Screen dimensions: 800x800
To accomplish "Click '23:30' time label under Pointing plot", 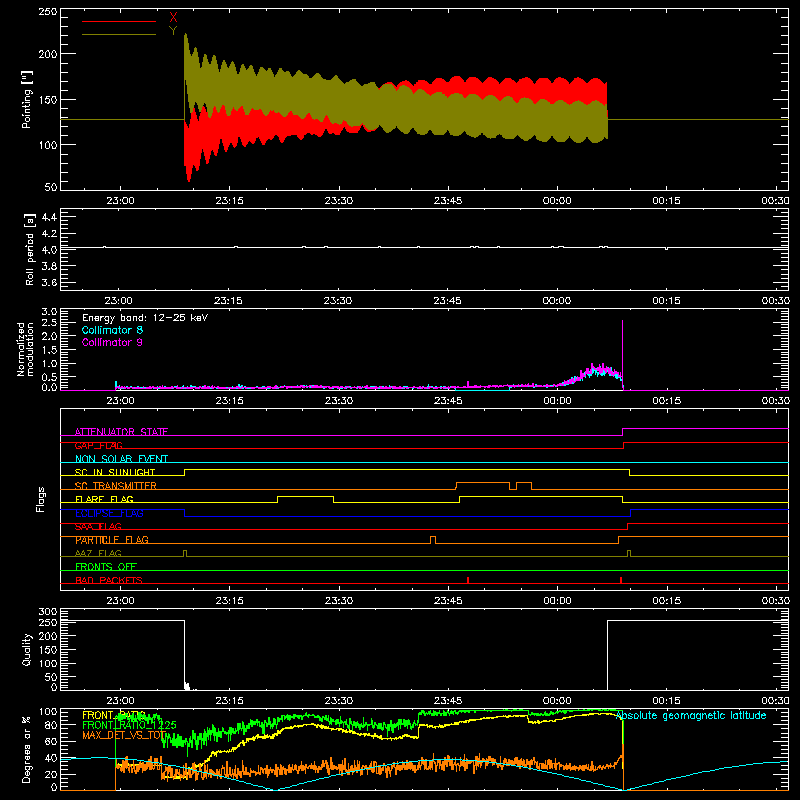I will tap(339, 201).
